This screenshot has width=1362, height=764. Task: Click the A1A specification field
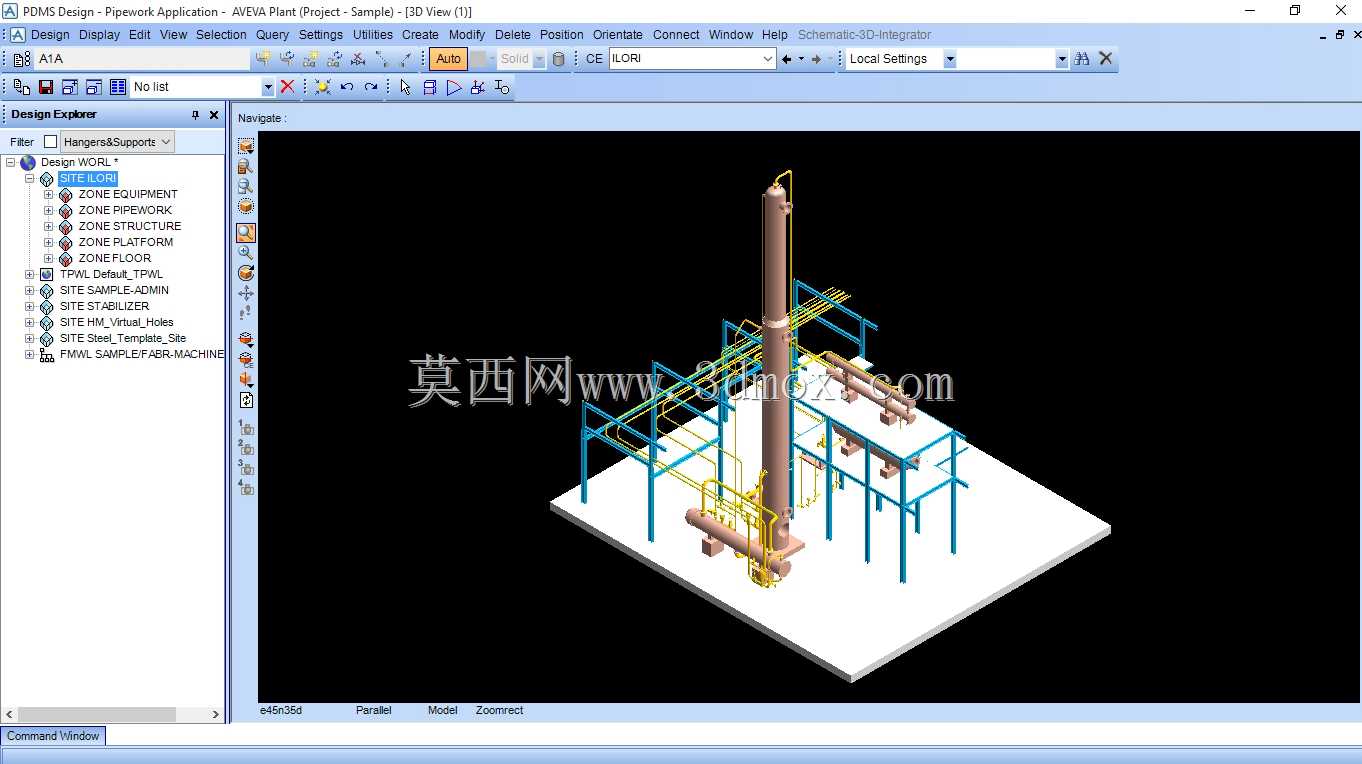coord(143,59)
